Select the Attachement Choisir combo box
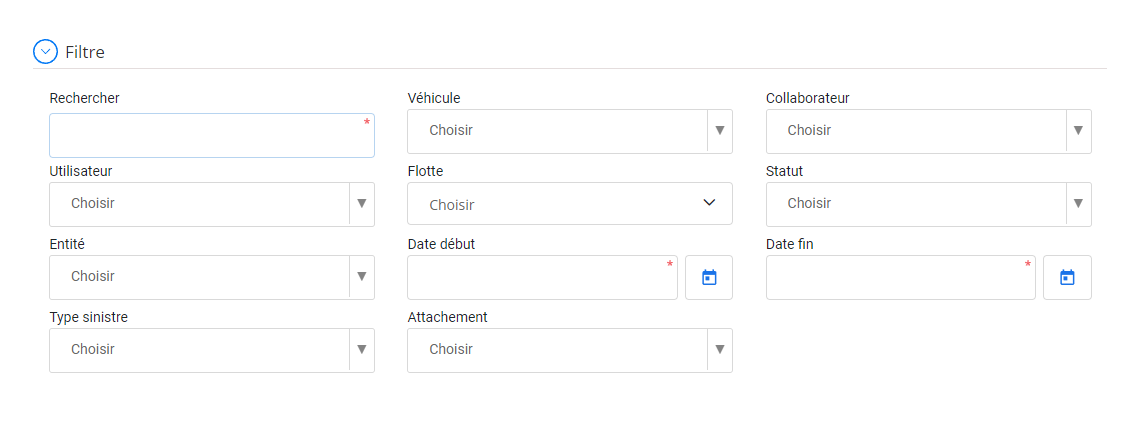1142x423 pixels. (x=570, y=350)
